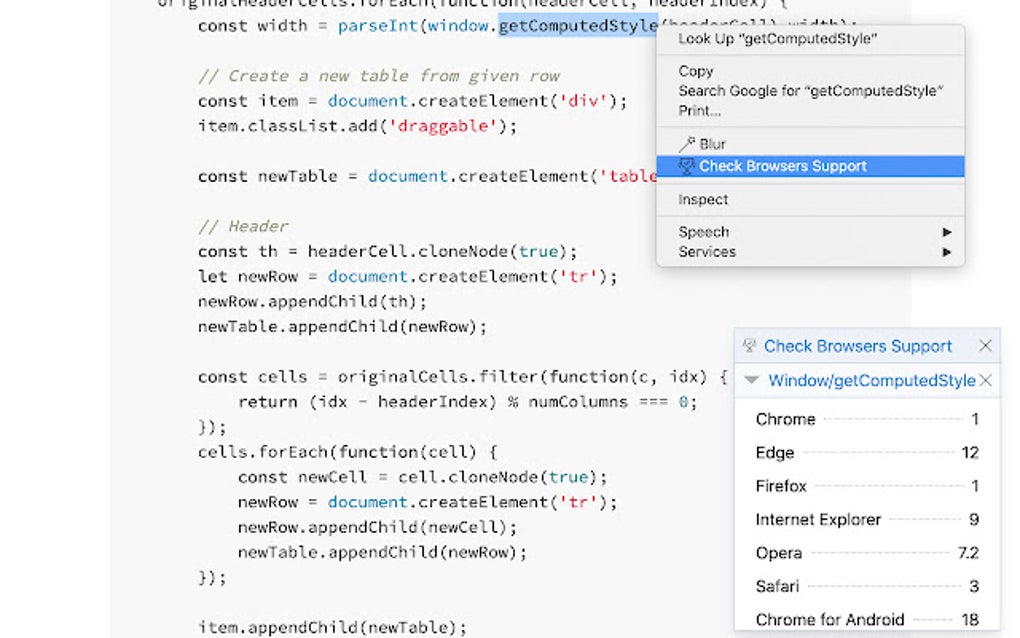Screen dimensions: 1020x638
Task: Click the Internet Explorer support entry
Action: coord(816,519)
